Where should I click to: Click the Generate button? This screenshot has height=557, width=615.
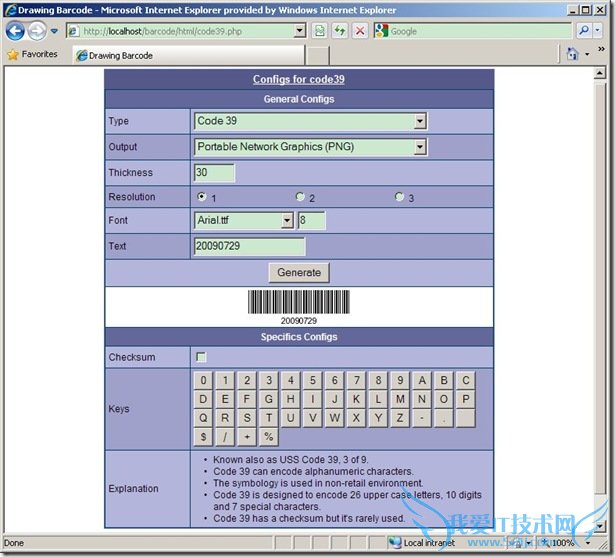[299, 272]
